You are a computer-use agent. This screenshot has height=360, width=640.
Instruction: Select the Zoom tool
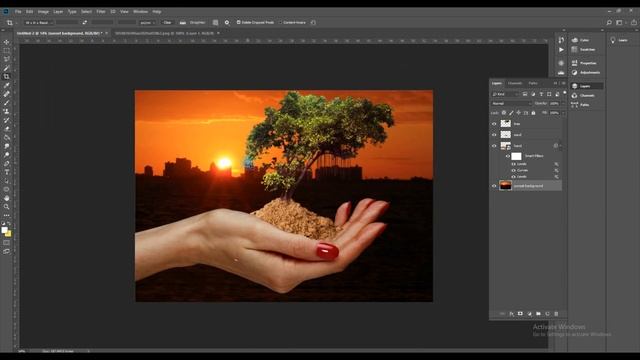(7, 207)
